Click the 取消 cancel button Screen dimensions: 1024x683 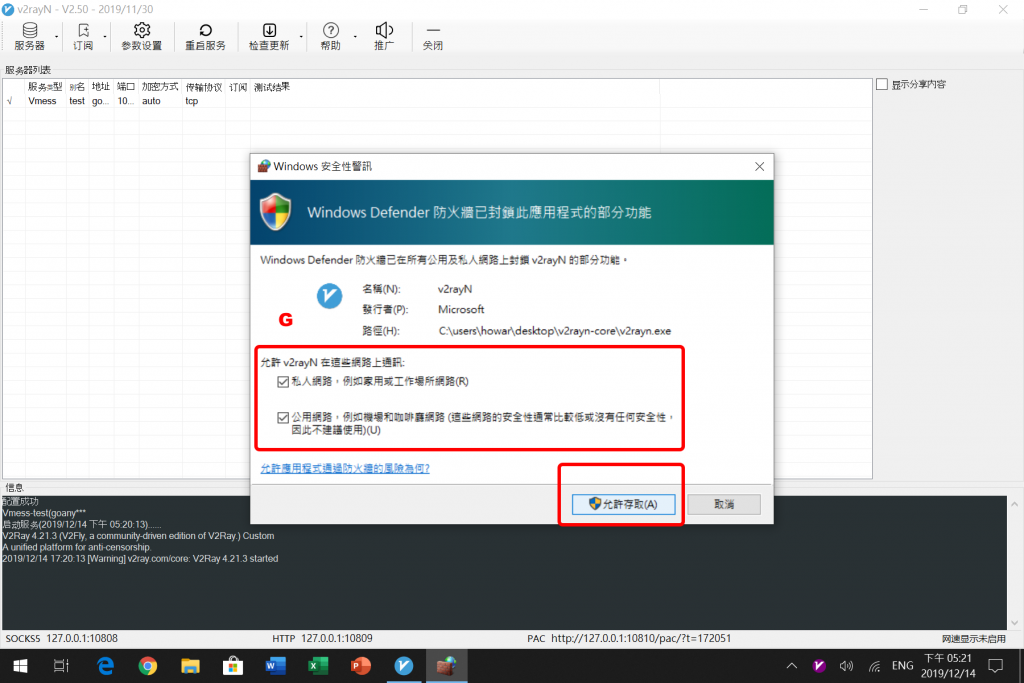click(x=724, y=504)
